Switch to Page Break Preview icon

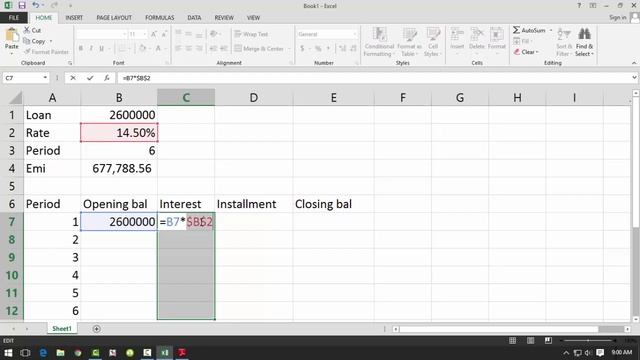[548, 340]
